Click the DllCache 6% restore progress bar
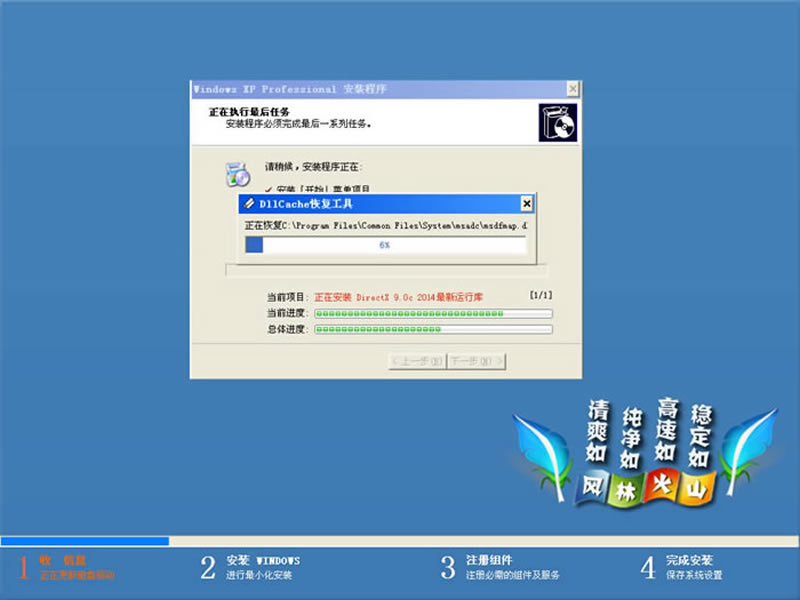 tap(385, 245)
